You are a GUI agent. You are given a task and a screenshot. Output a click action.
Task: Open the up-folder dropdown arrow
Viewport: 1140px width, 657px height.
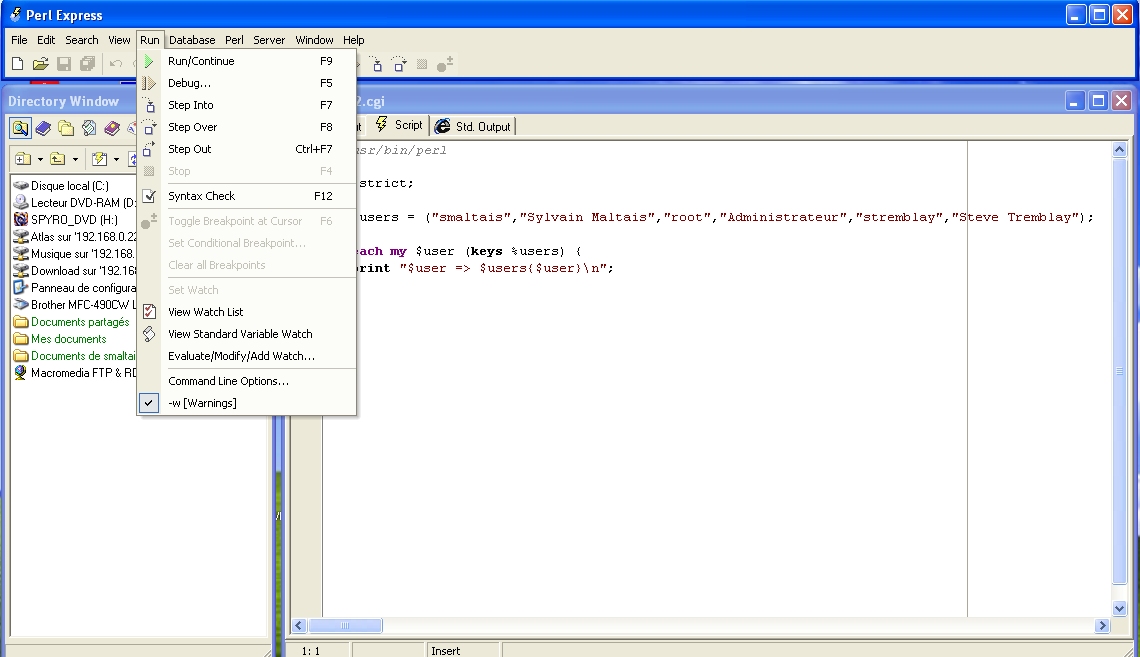75,160
